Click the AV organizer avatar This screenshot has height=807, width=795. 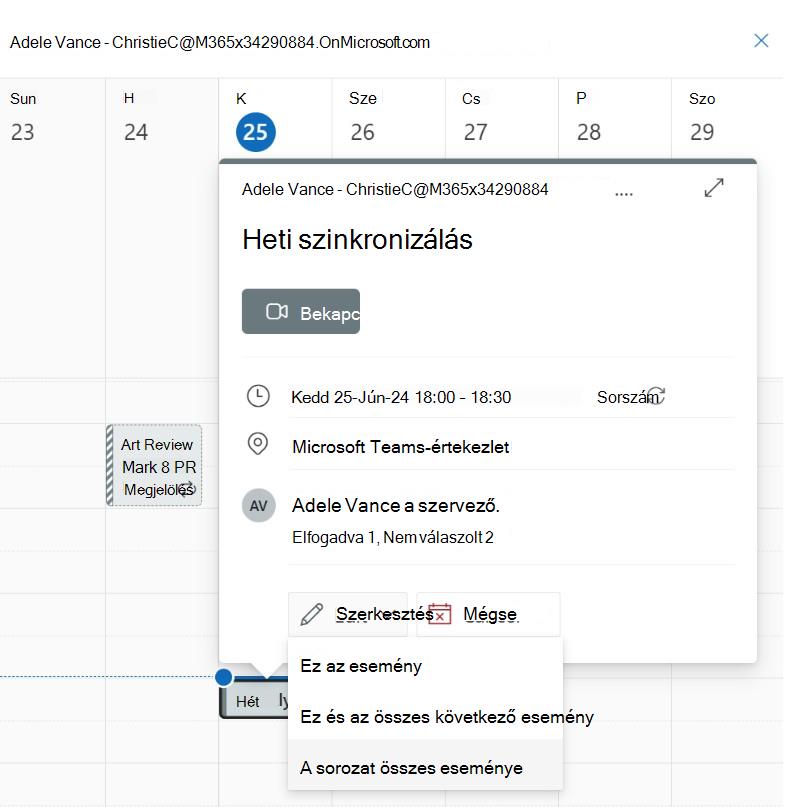pyautogui.click(x=258, y=505)
